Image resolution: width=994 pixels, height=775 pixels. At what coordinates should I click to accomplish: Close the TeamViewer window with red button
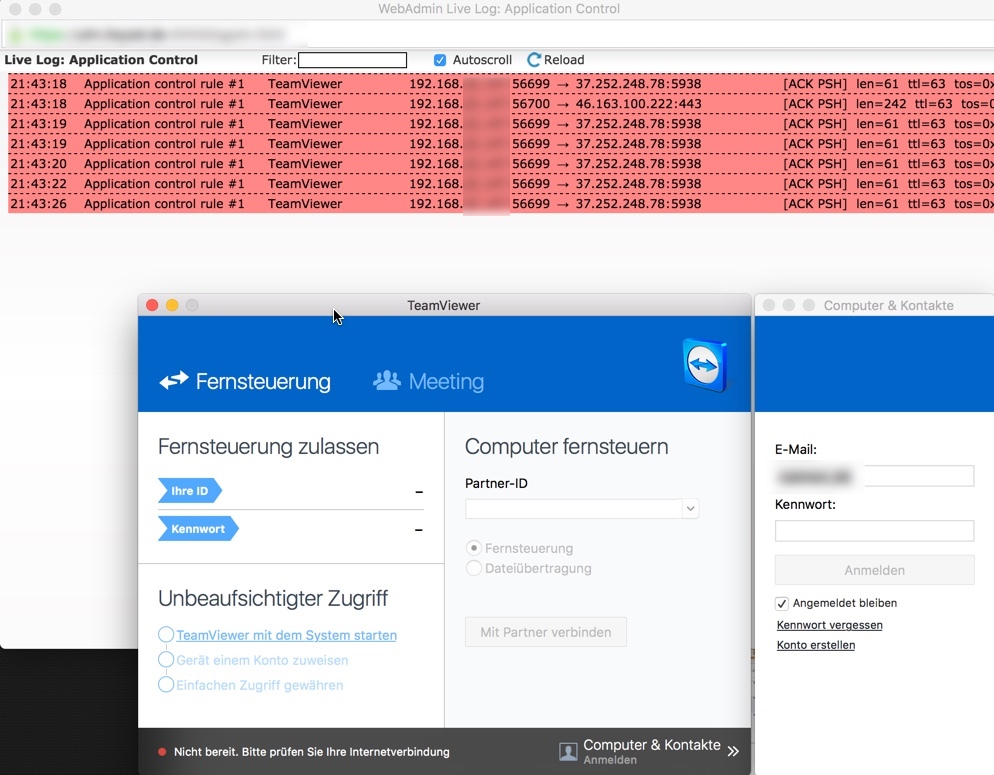(x=152, y=305)
